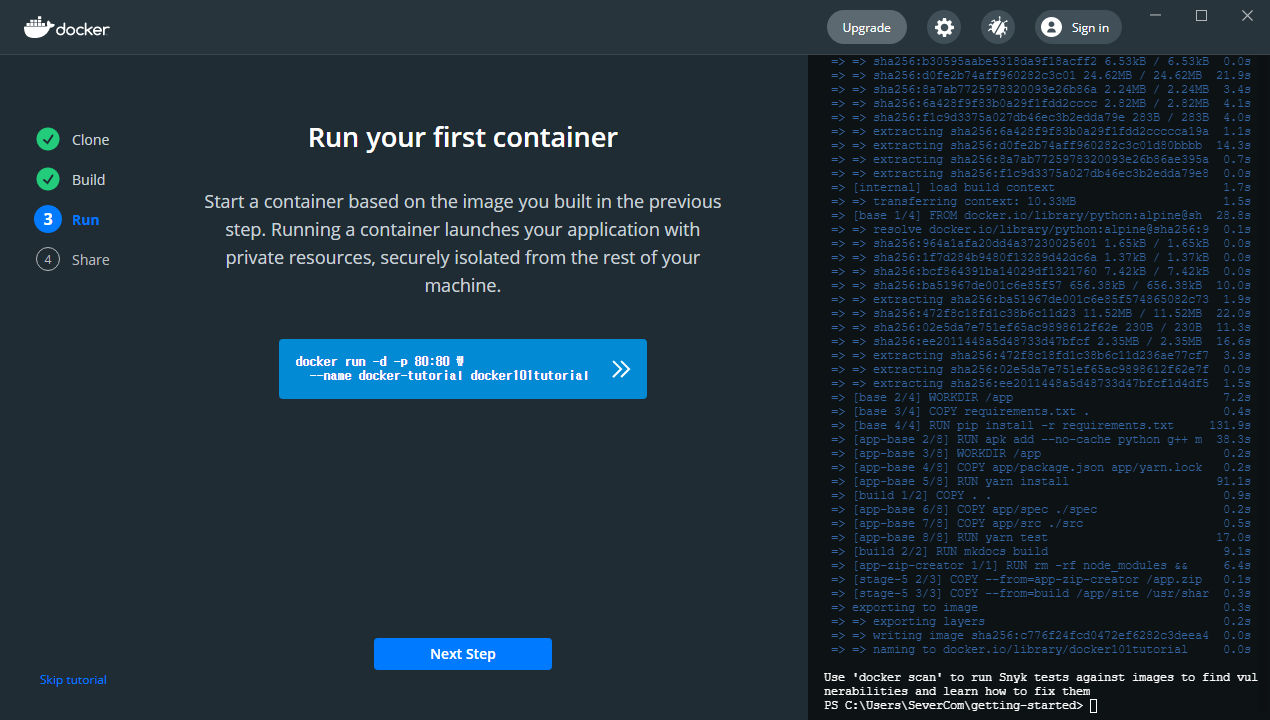Image resolution: width=1270 pixels, height=720 pixels.
Task: Click the step 4 circle icon
Action: coord(48,259)
